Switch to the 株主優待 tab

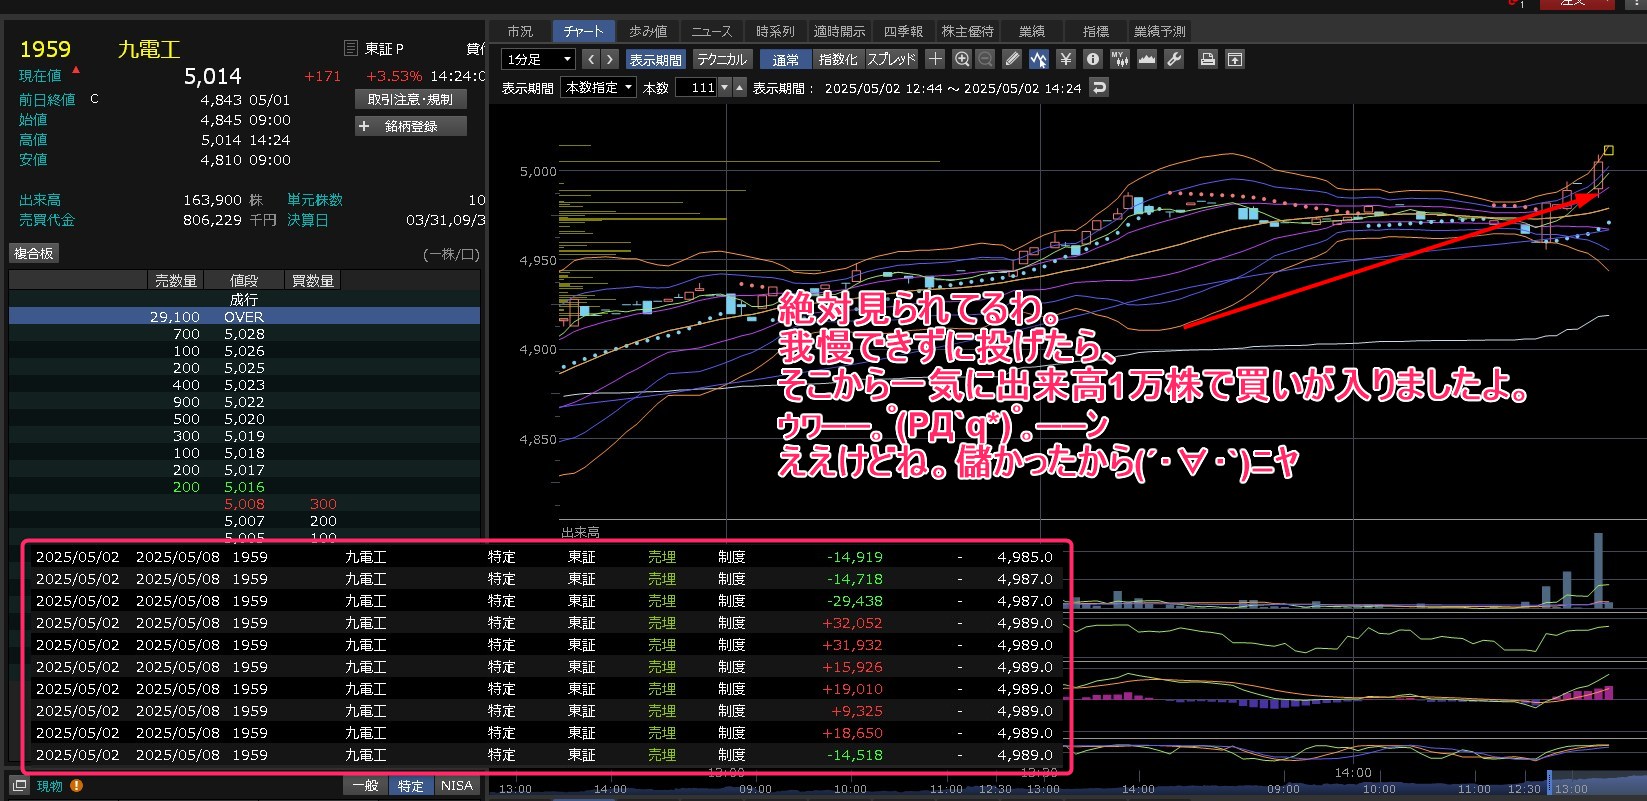[967, 31]
